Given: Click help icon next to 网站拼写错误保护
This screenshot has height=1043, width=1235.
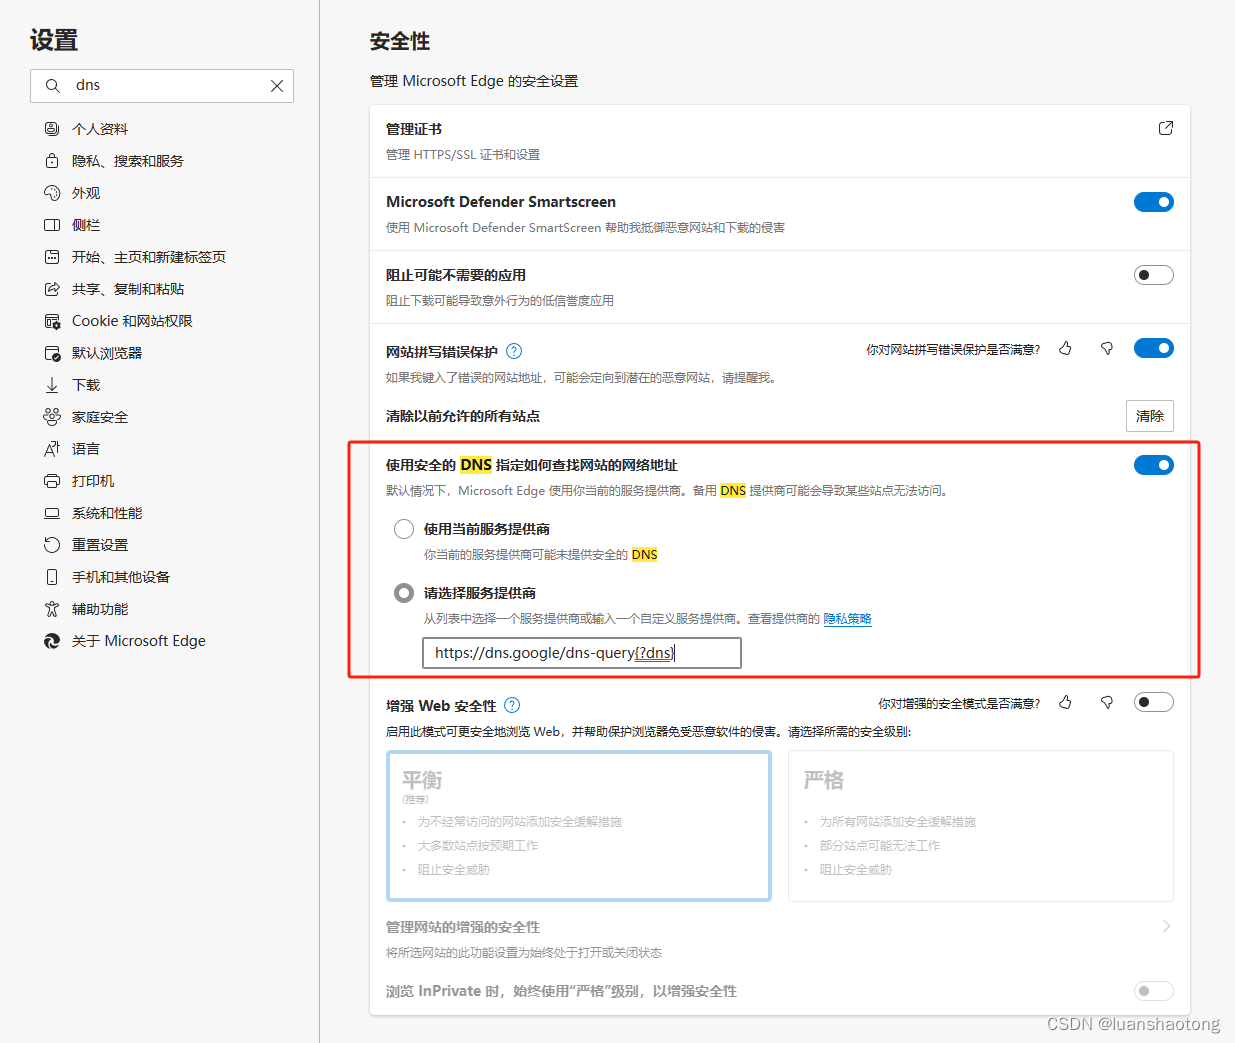Looking at the screenshot, I should coord(514,351).
